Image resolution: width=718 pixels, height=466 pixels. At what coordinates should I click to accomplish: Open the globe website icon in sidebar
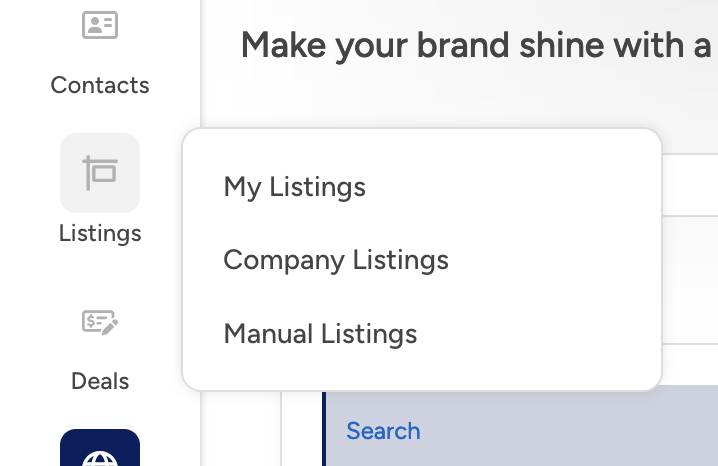(x=100, y=452)
